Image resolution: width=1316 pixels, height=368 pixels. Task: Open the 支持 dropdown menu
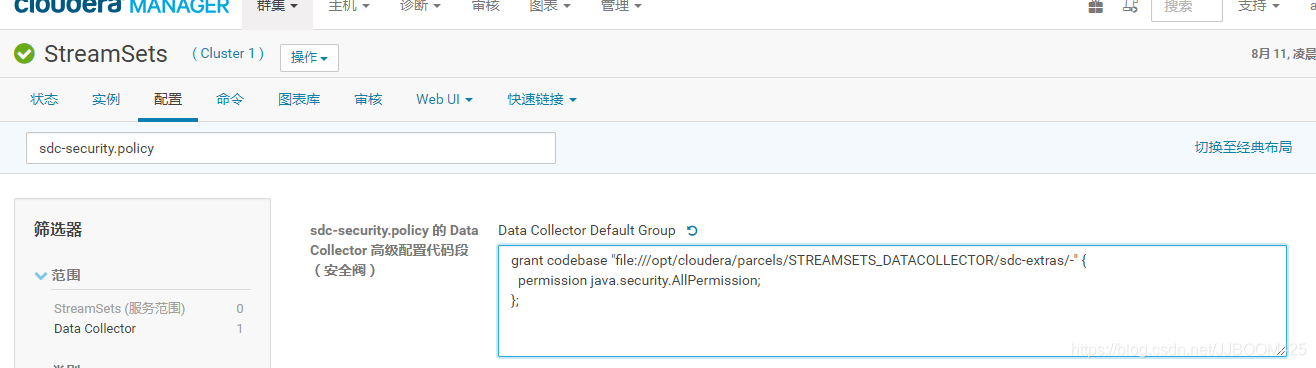click(x=1258, y=6)
